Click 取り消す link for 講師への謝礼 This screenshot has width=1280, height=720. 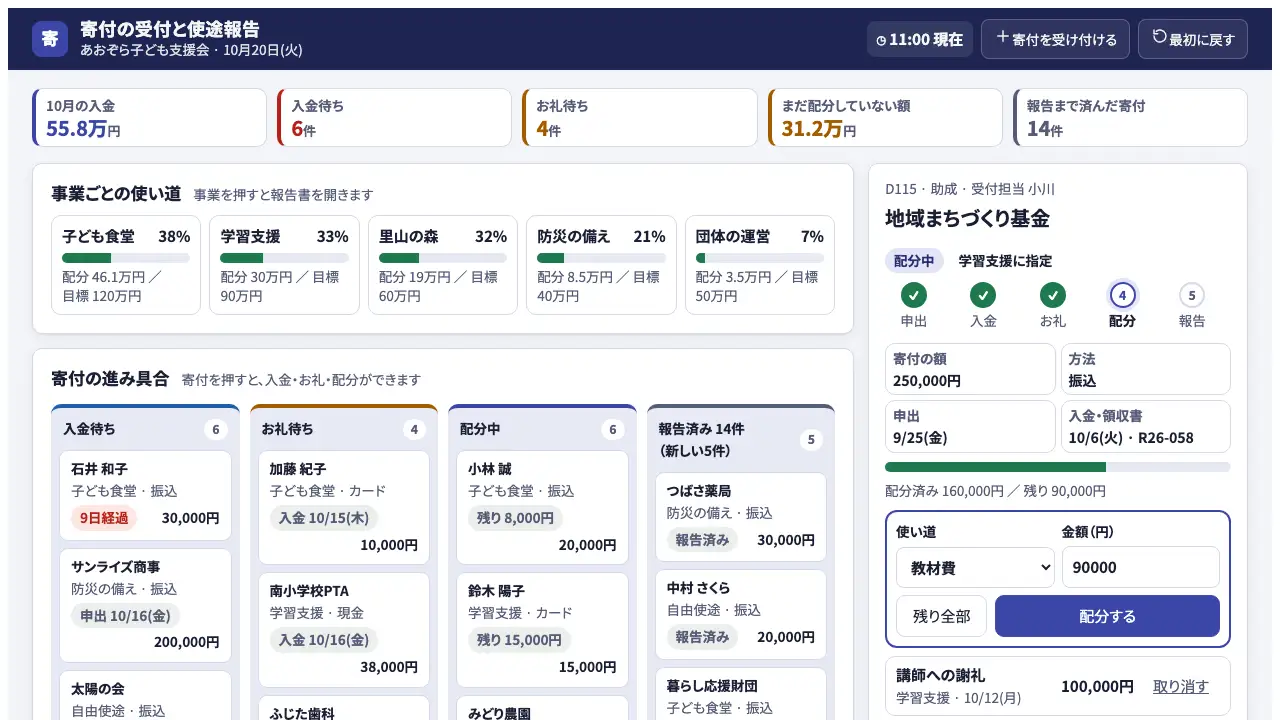pos(1180,686)
